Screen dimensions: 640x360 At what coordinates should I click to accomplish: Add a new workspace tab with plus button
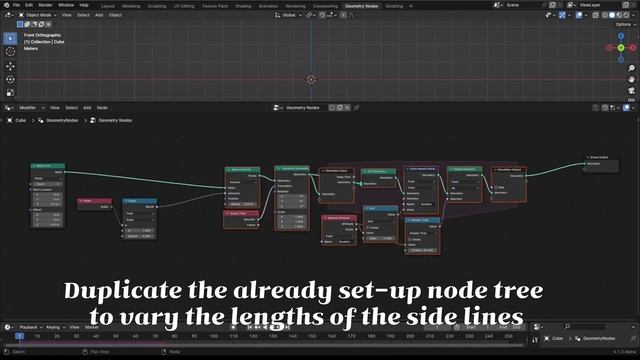pyautogui.click(x=411, y=6)
